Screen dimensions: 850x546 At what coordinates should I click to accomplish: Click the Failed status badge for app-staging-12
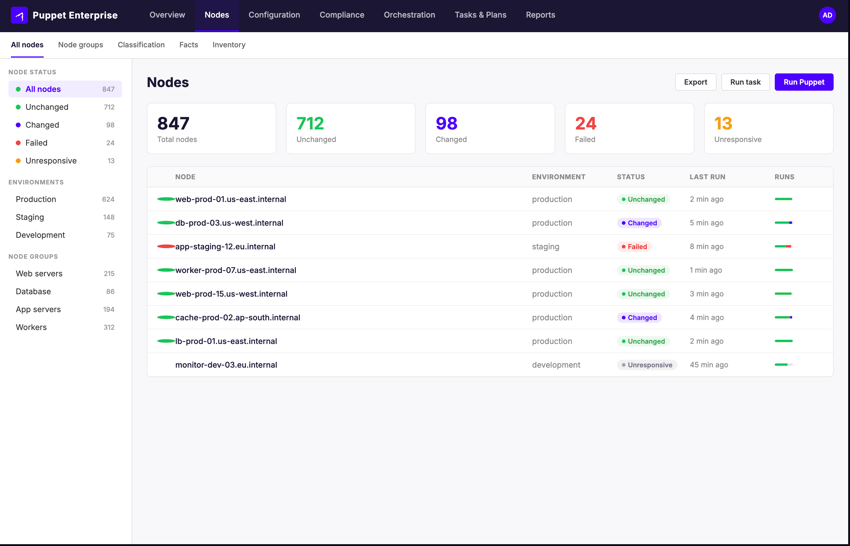click(634, 247)
